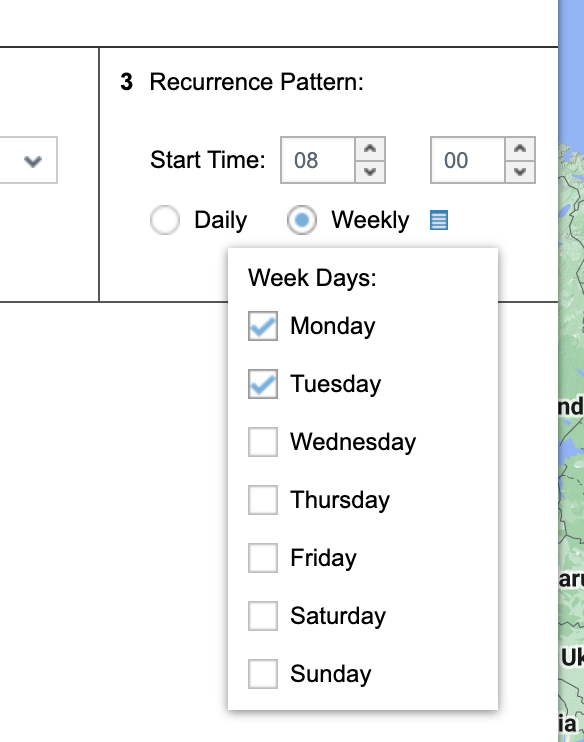
Task: Enable the Saturday checkbox
Action: coord(263,616)
